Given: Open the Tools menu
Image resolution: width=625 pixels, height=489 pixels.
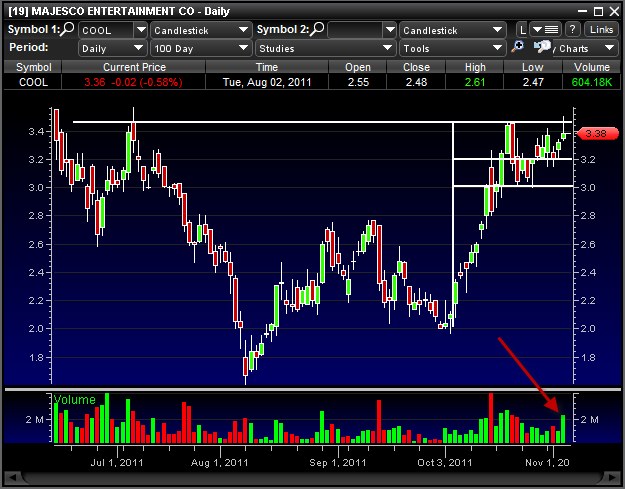Looking at the screenshot, I should click(x=452, y=47).
